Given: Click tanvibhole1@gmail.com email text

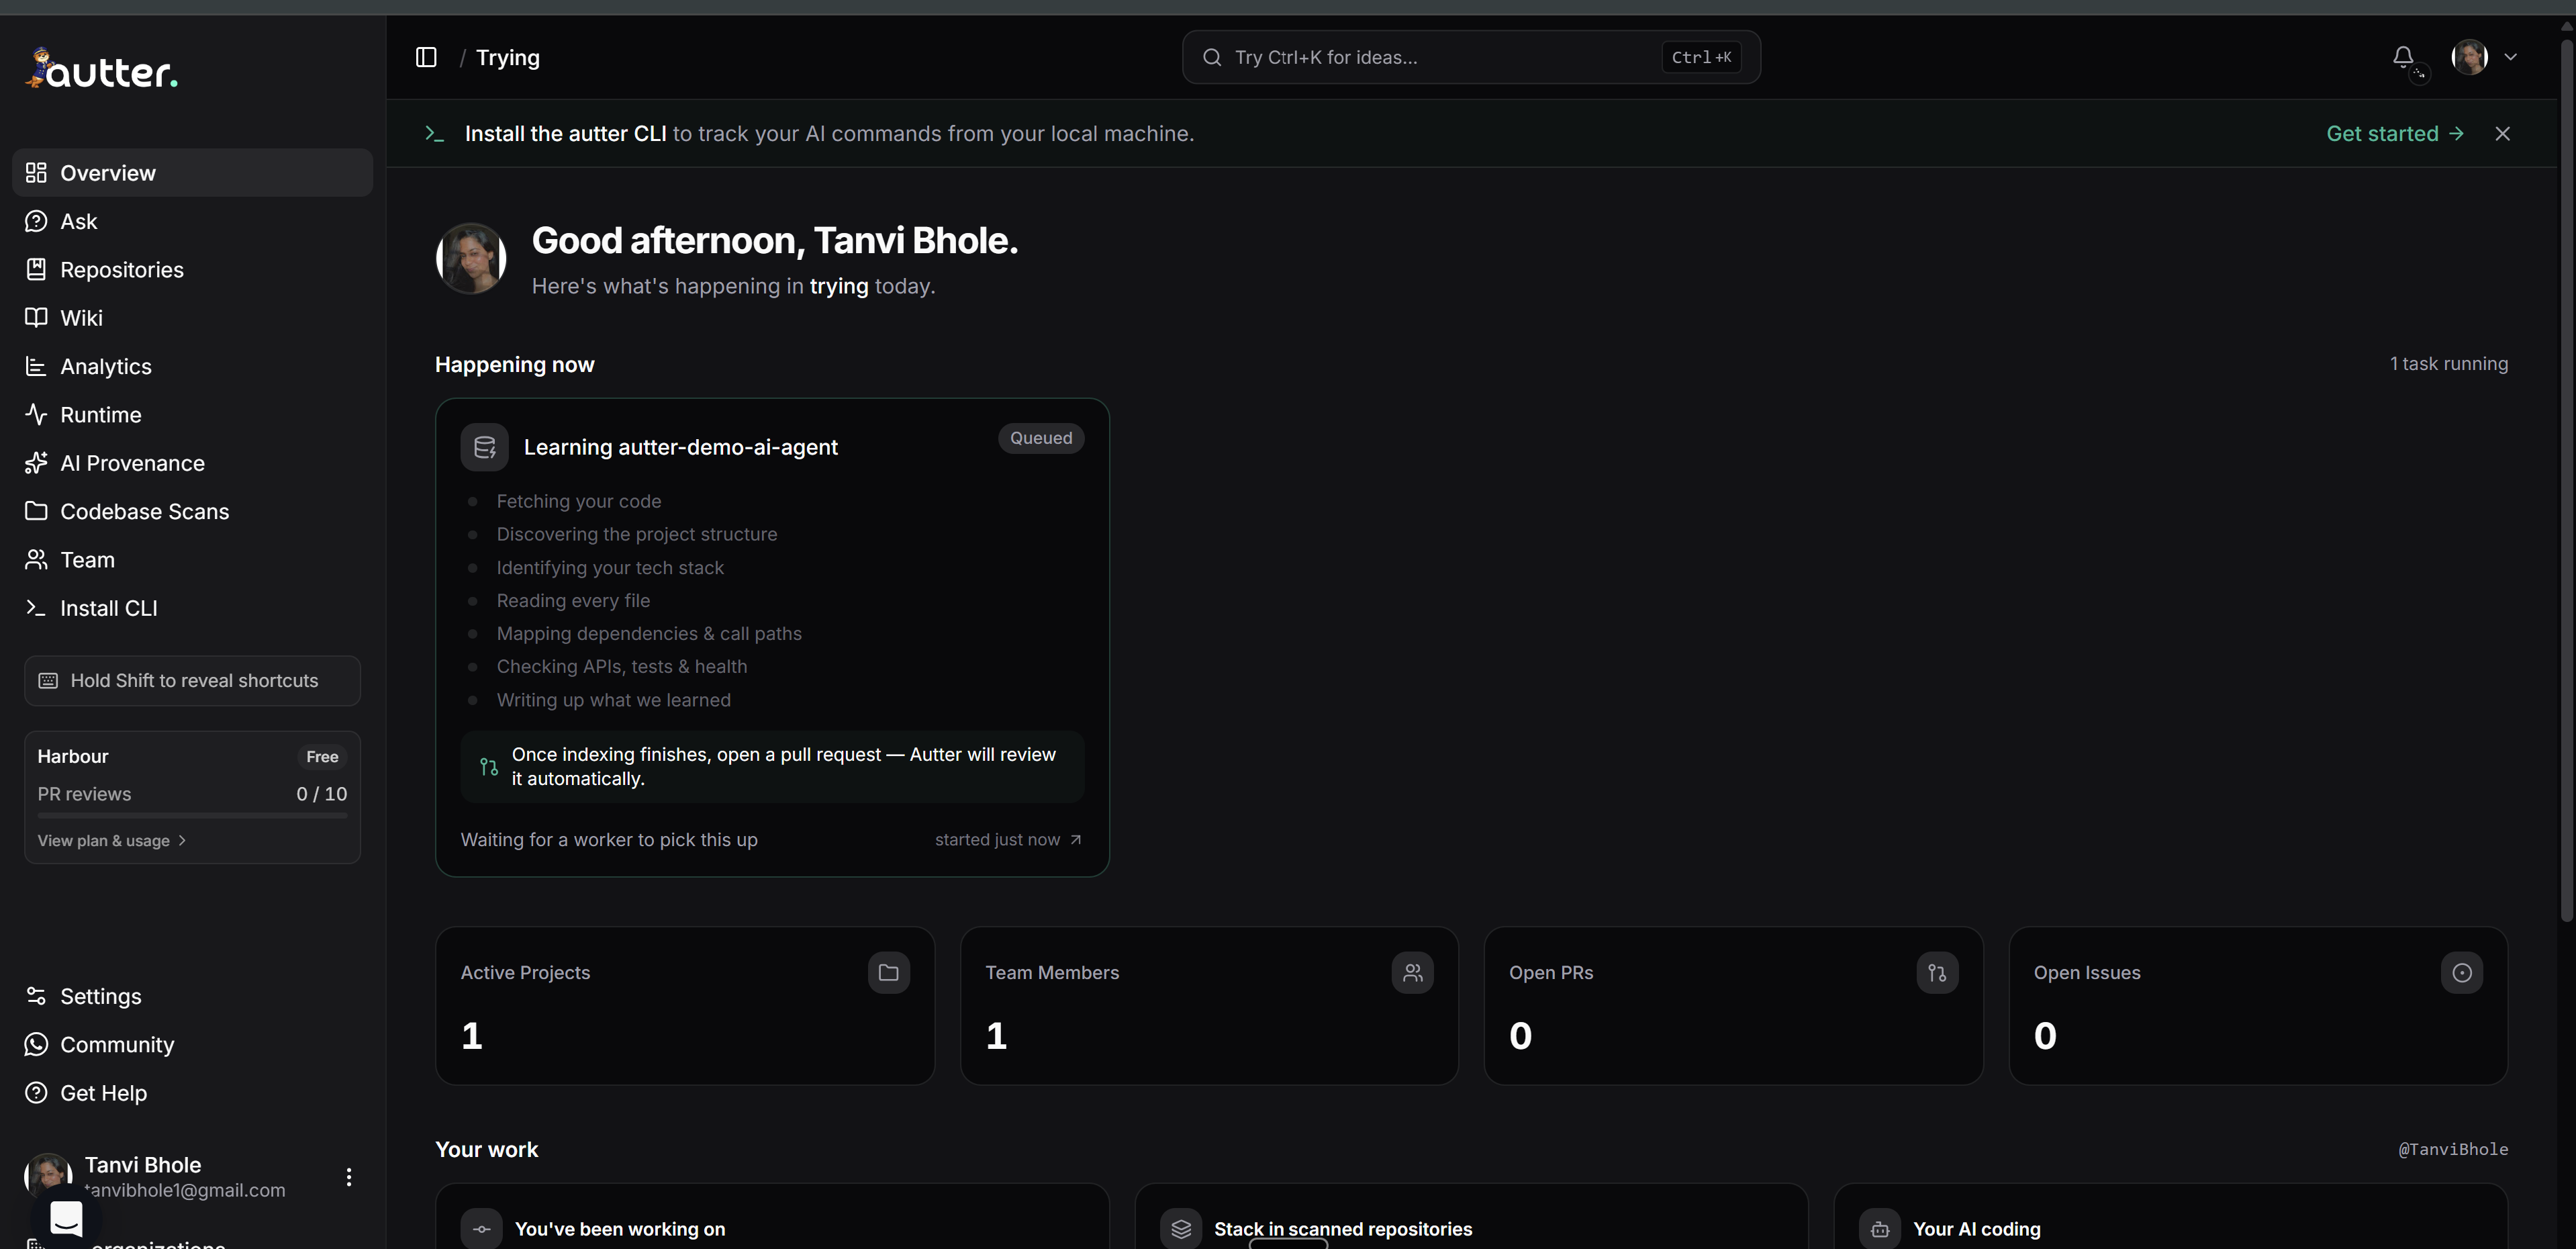Looking at the screenshot, I should coord(185,1190).
